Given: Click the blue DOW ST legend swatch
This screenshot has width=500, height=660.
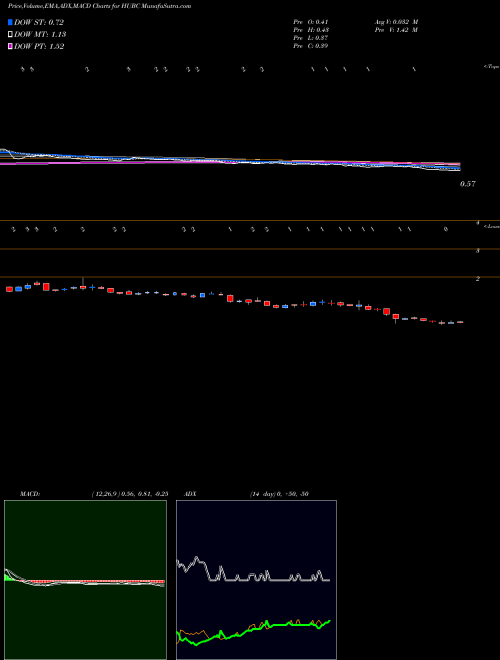Looking at the screenshot, I should point(10,22).
